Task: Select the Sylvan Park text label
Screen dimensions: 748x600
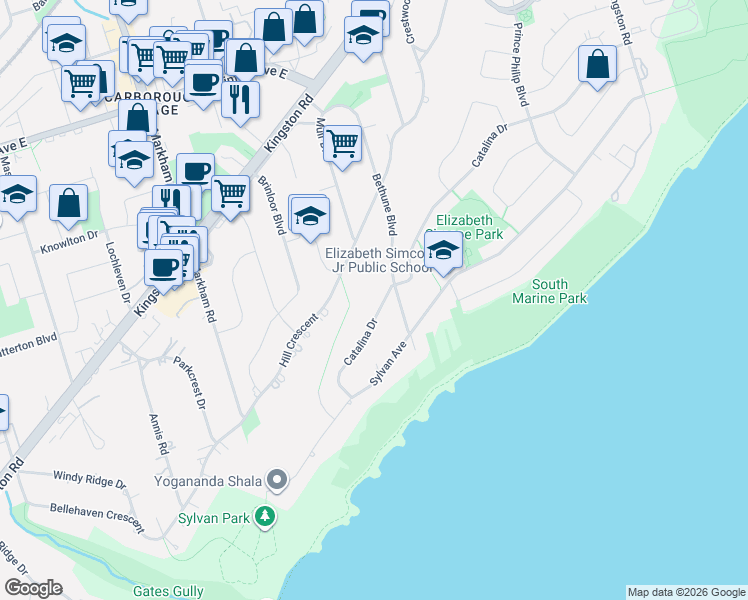Action: click(214, 518)
